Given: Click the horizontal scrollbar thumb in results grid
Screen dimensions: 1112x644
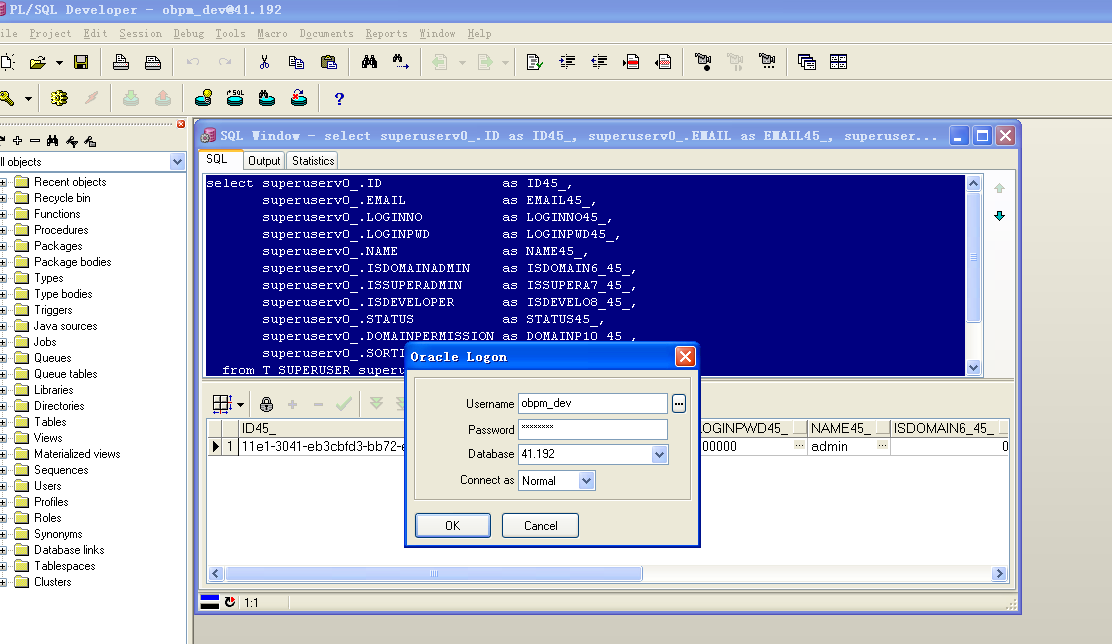Looking at the screenshot, I should tap(433, 574).
